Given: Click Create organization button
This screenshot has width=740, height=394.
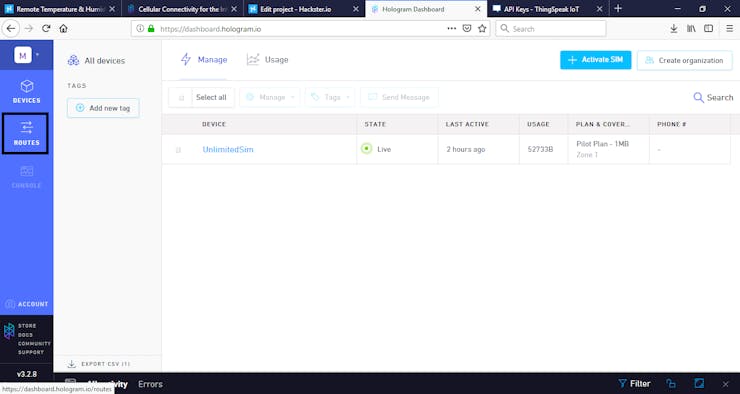Looking at the screenshot, I should [684, 60].
